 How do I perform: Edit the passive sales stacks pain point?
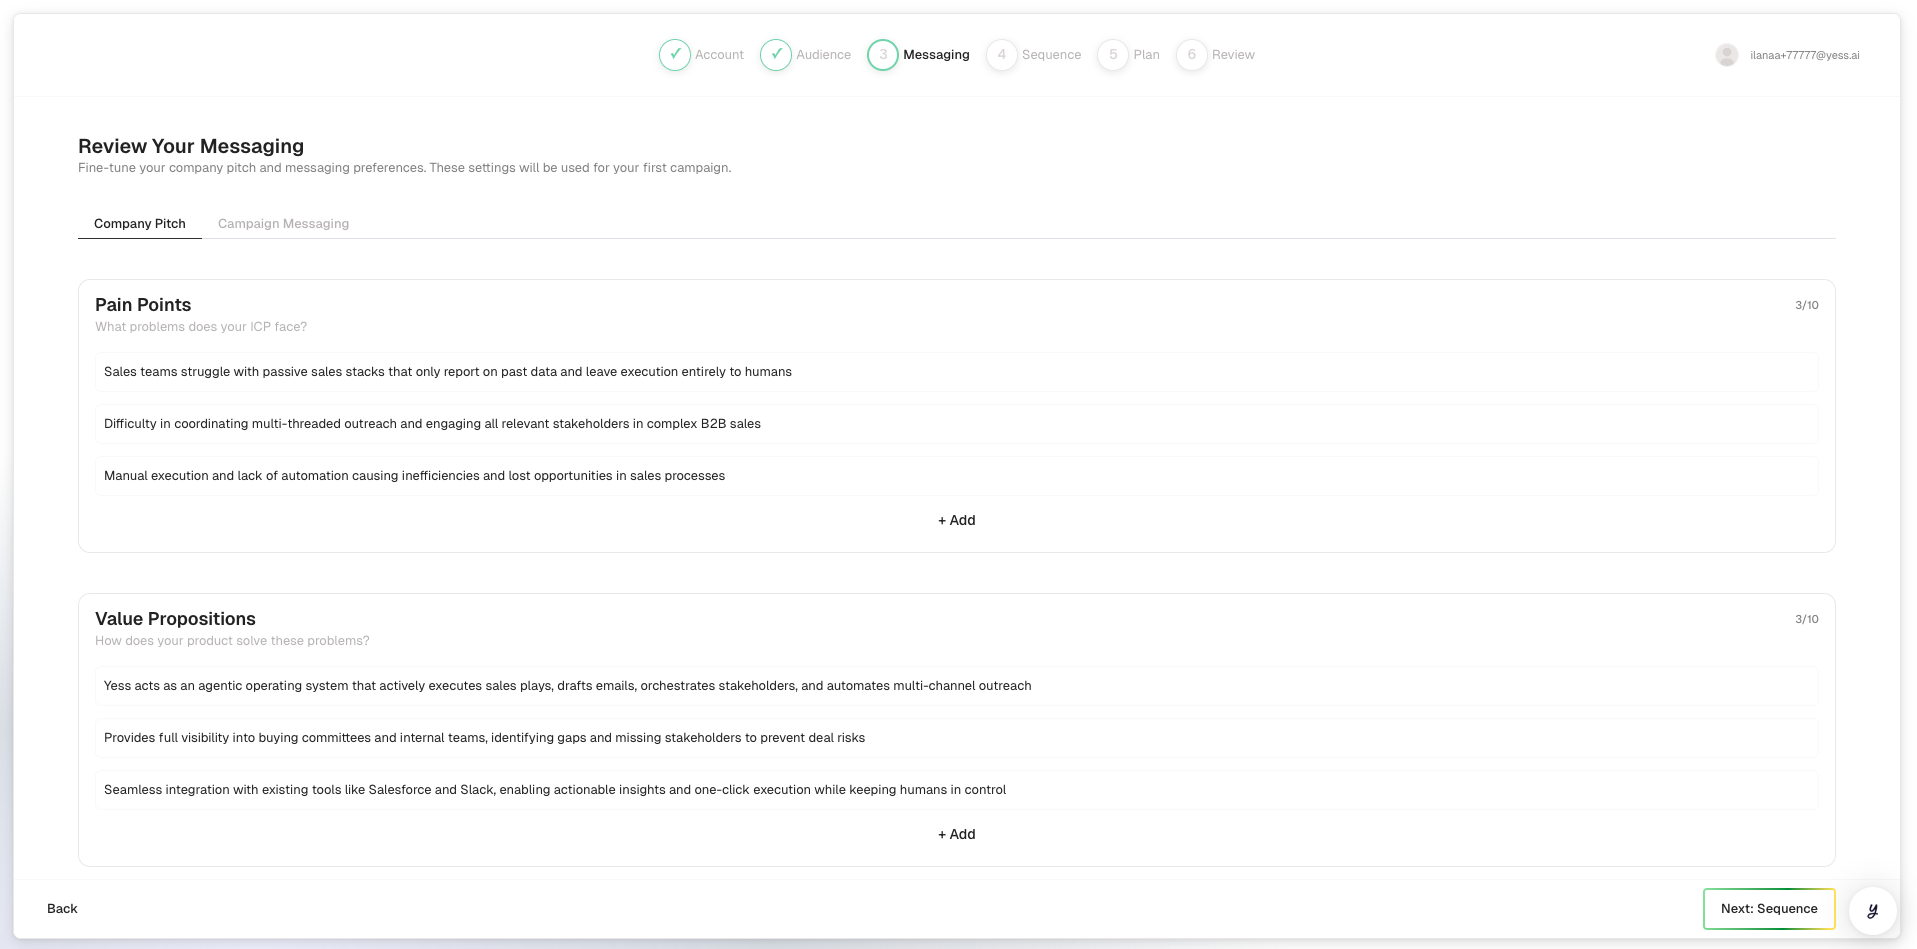(956, 372)
